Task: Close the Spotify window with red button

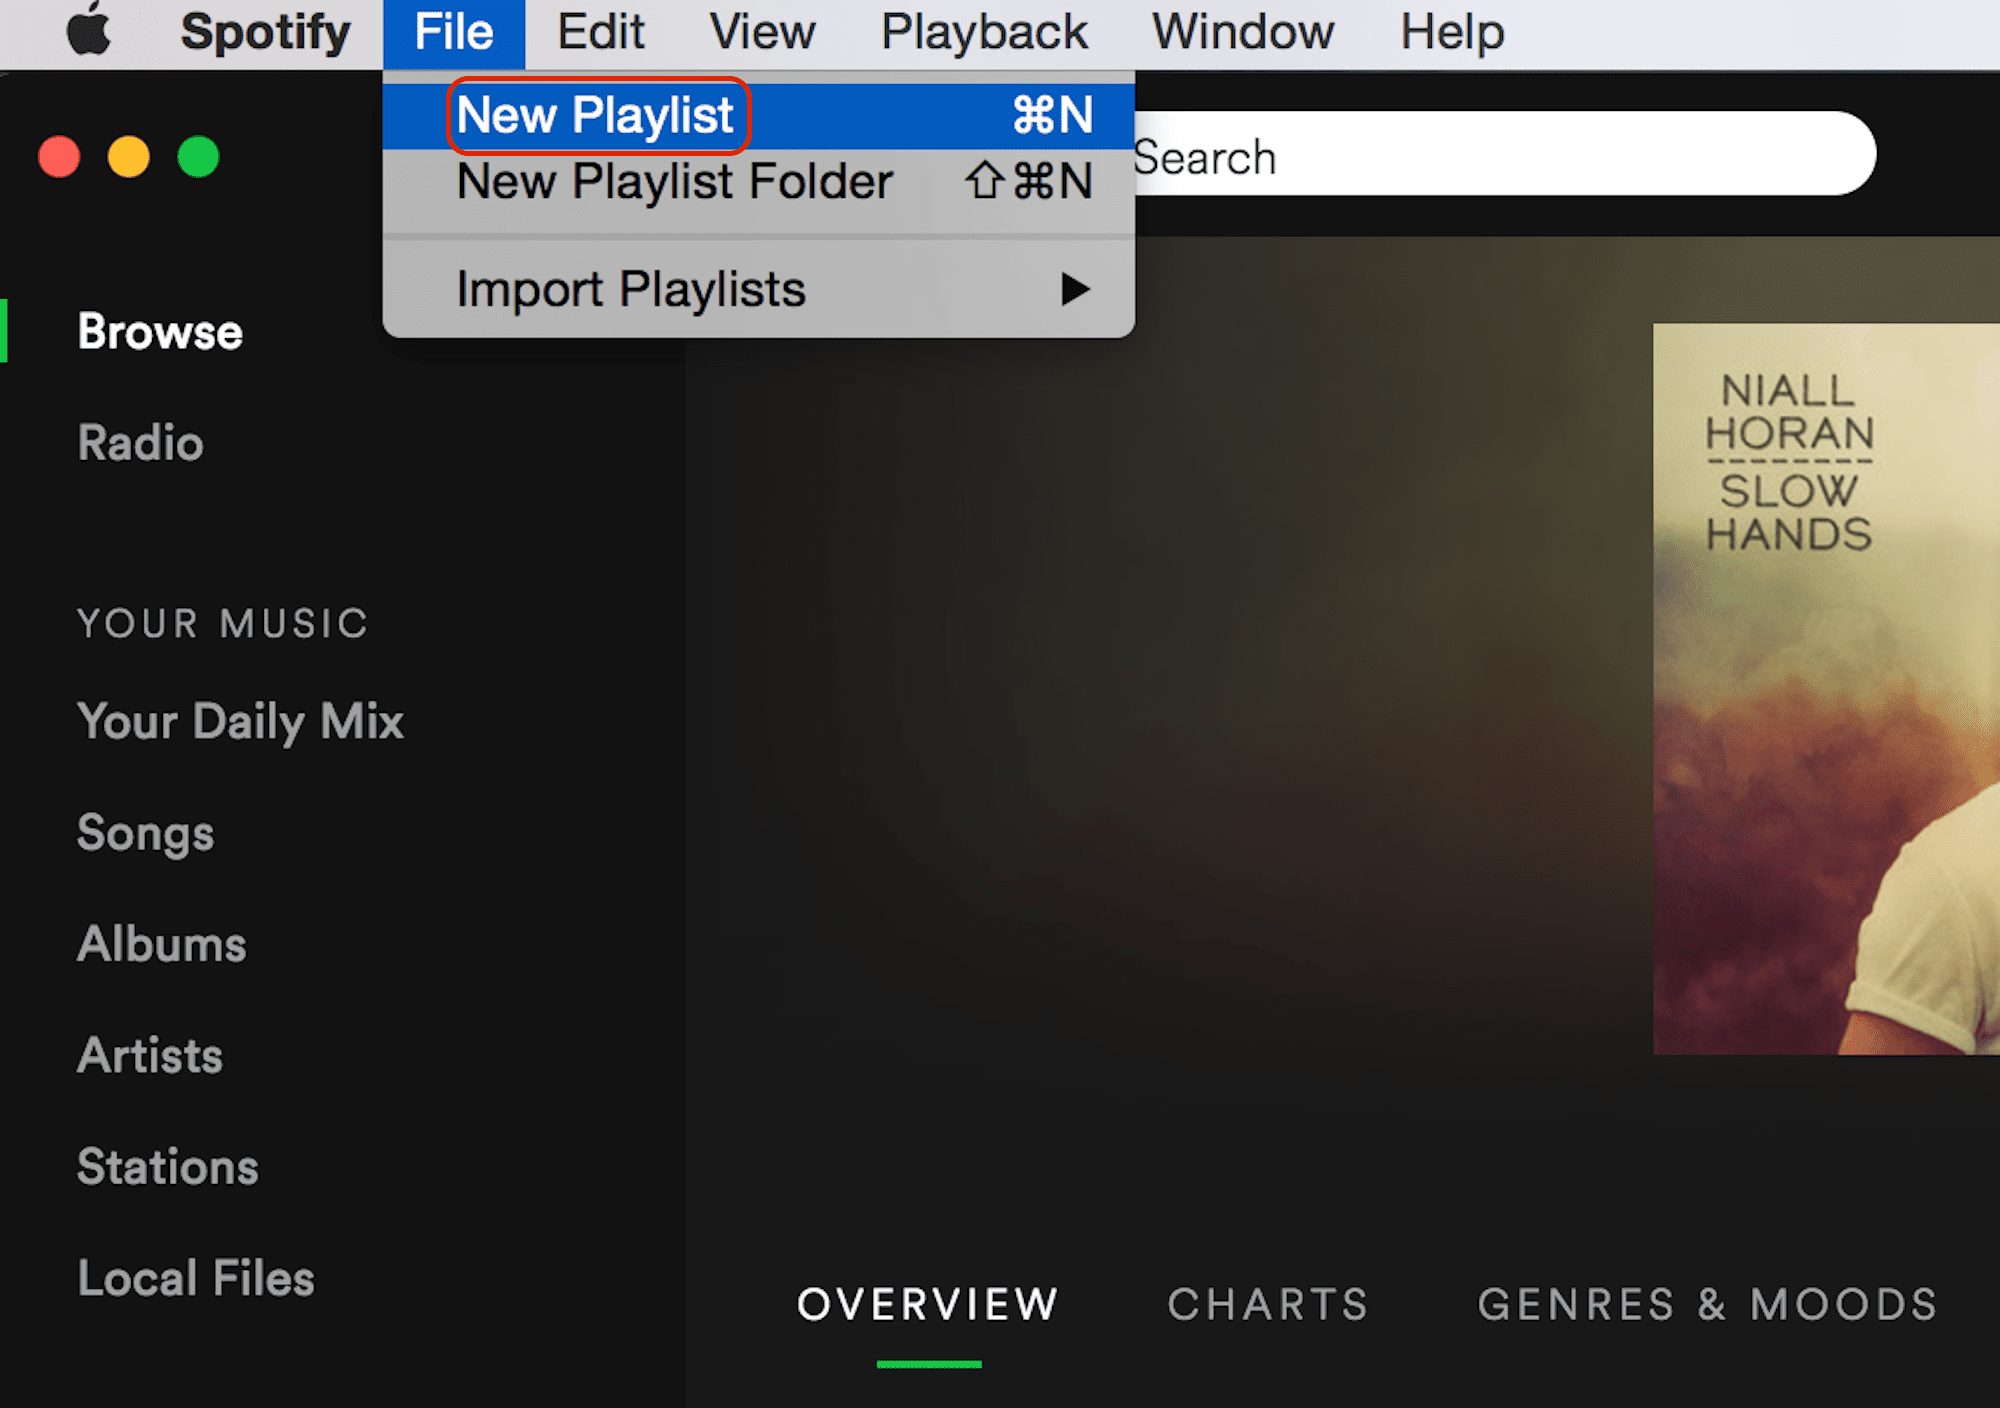Action: click(59, 157)
